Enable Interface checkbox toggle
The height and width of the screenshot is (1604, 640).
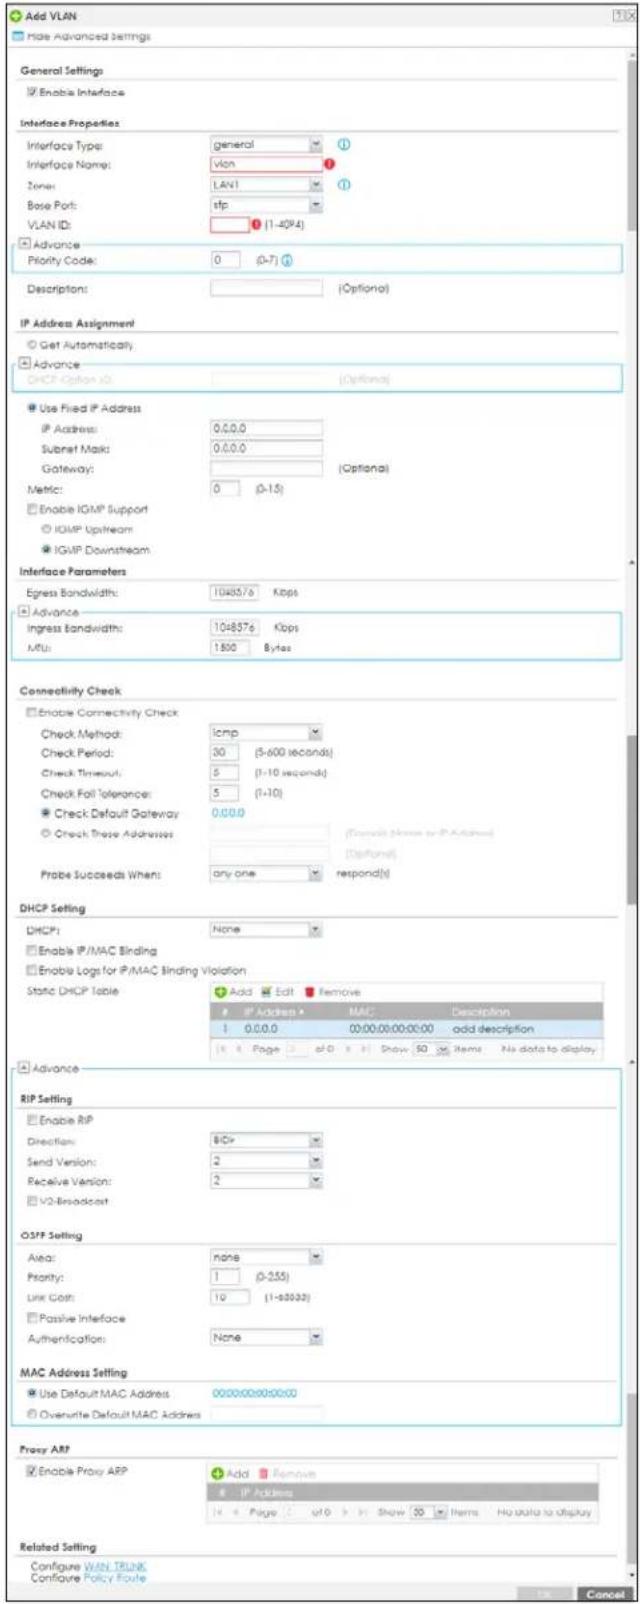pyautogui.click(x=32, y=92)
